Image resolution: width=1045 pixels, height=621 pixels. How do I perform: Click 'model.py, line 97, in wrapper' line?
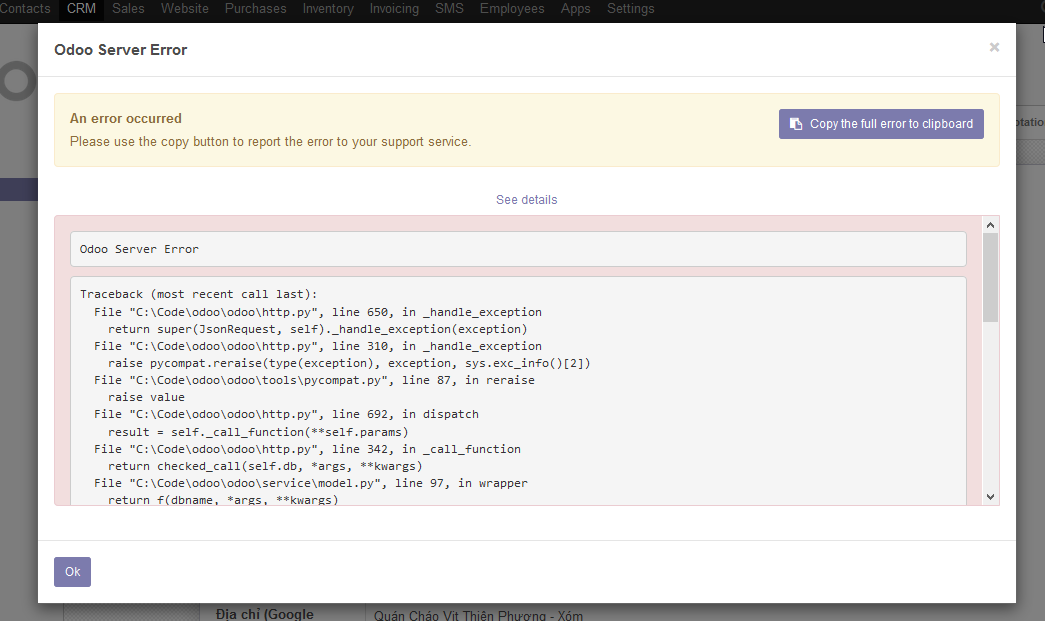pos(311,483)
